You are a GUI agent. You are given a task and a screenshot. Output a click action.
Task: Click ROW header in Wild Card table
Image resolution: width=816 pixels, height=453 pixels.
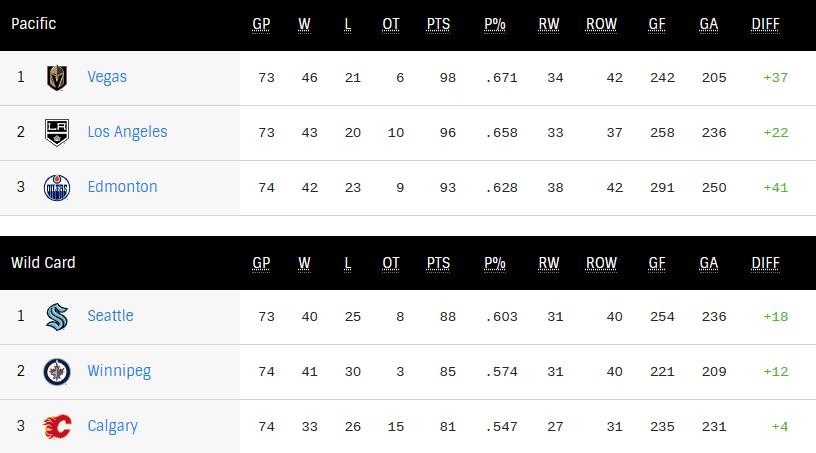601,263
